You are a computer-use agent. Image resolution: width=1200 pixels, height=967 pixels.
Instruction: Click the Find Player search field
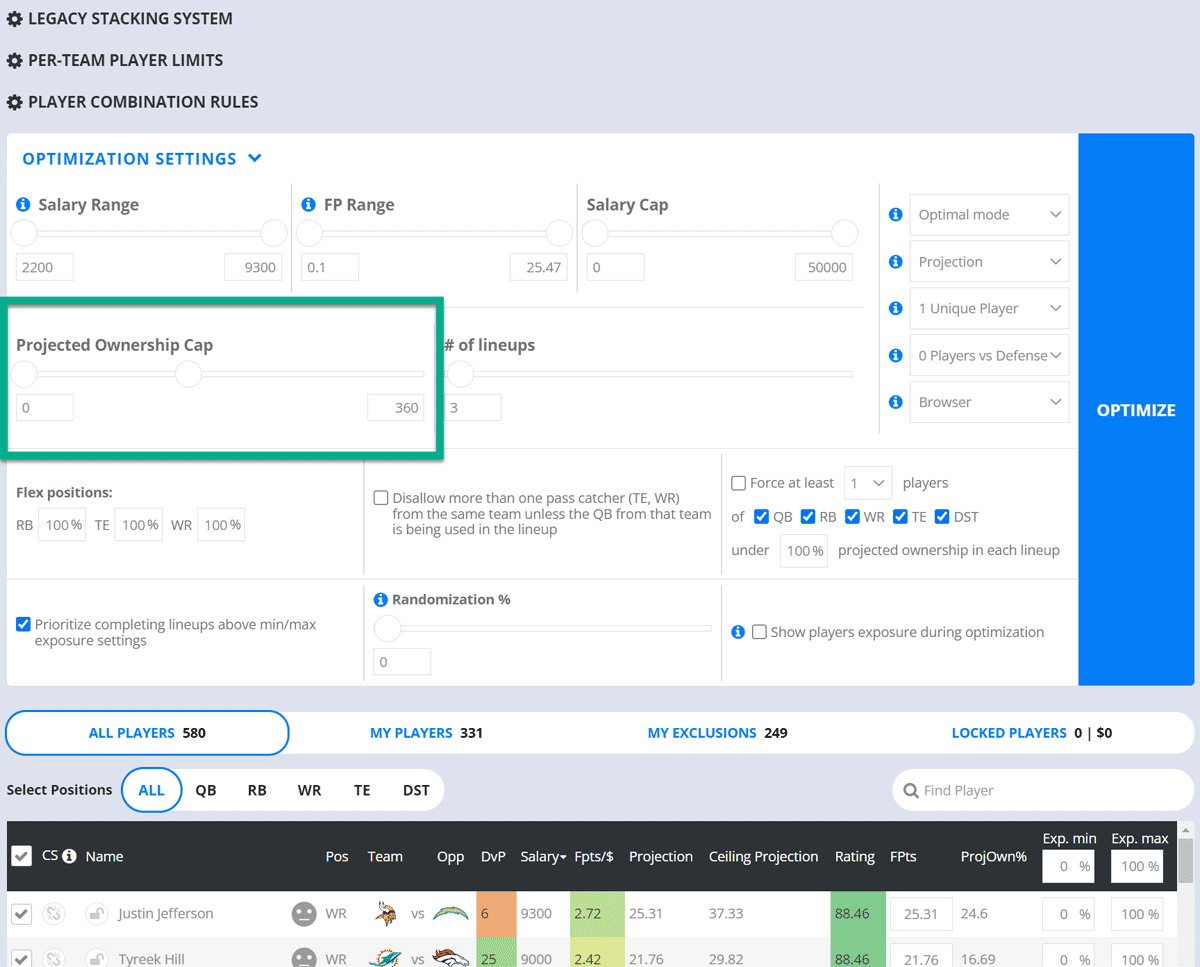point(1043,791)
